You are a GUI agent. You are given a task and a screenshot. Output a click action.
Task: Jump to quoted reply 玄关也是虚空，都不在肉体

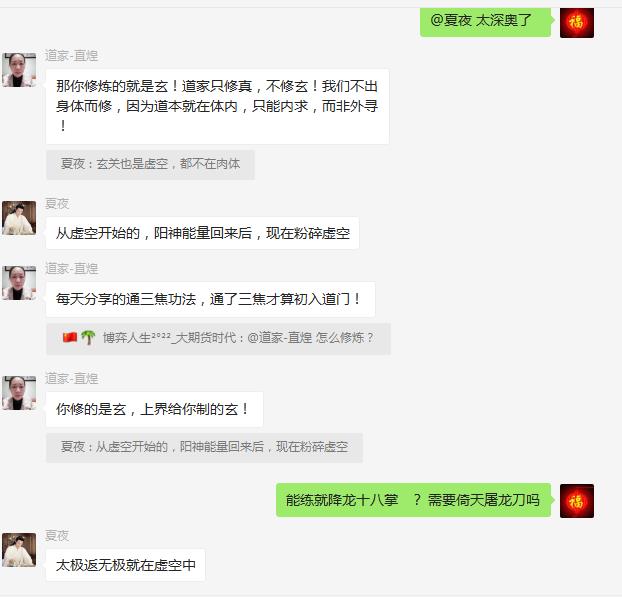[150, 164]
